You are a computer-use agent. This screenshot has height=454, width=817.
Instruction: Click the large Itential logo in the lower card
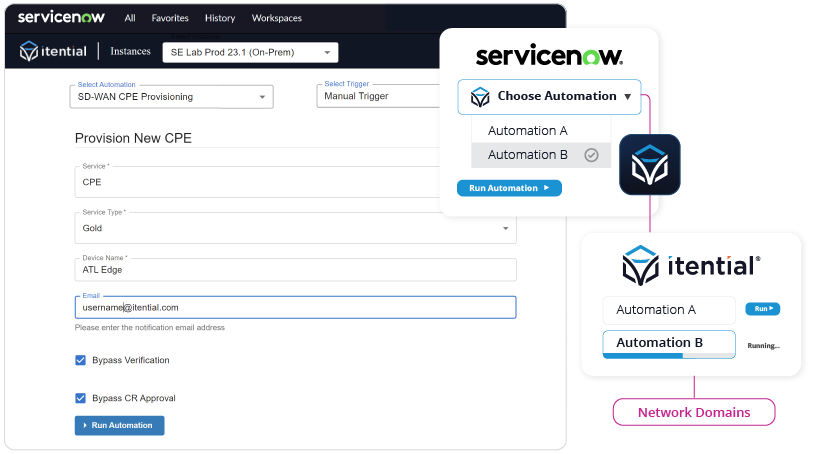(x=690, y=267)
